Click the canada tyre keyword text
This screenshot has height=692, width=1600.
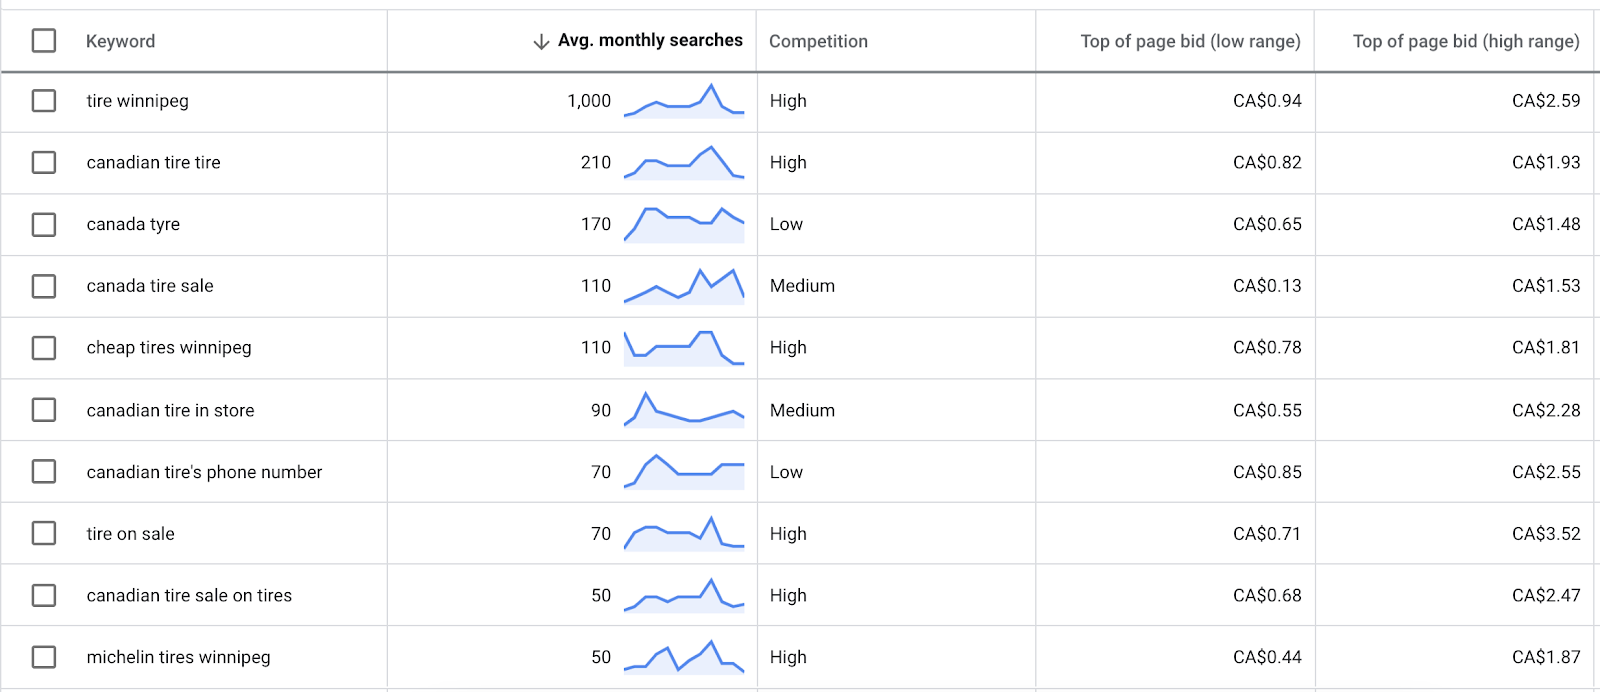[x=133, y=224]
